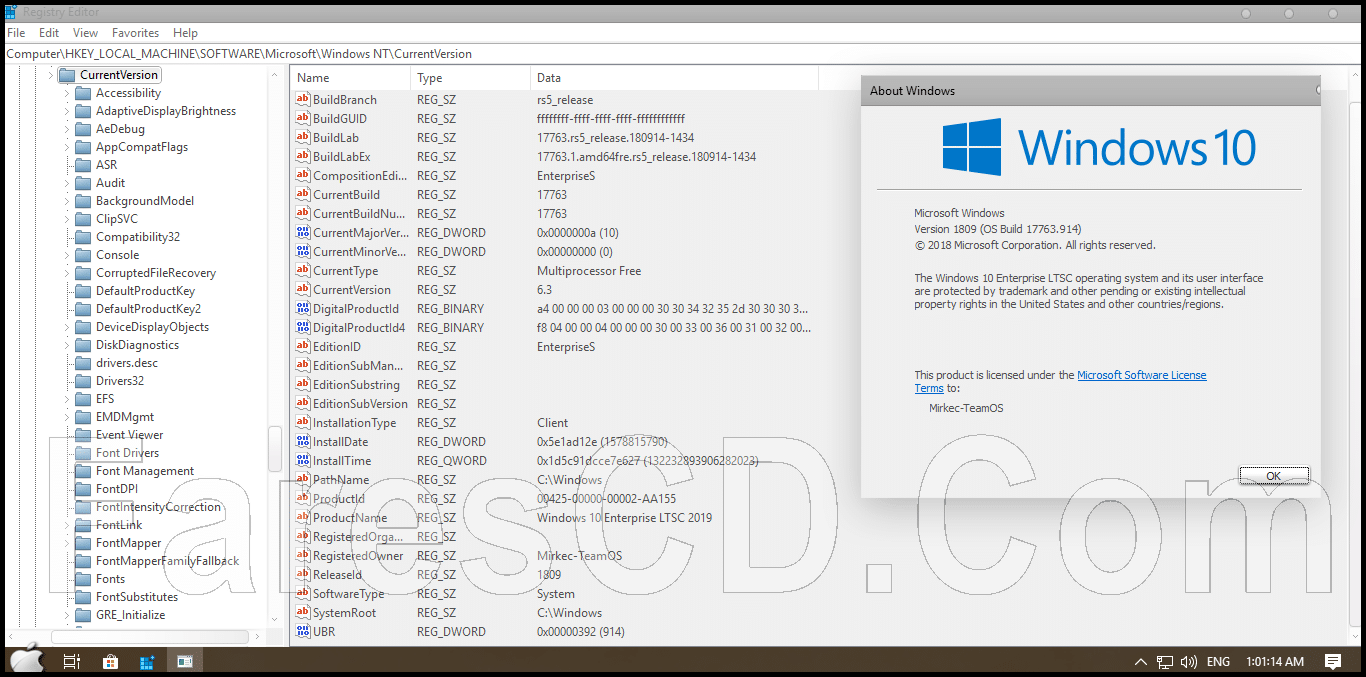Image resolution: width=1366 pixels, height=677 pixels.
Task: Expand the ClipSVC tree node
Action: pos(67,219)
